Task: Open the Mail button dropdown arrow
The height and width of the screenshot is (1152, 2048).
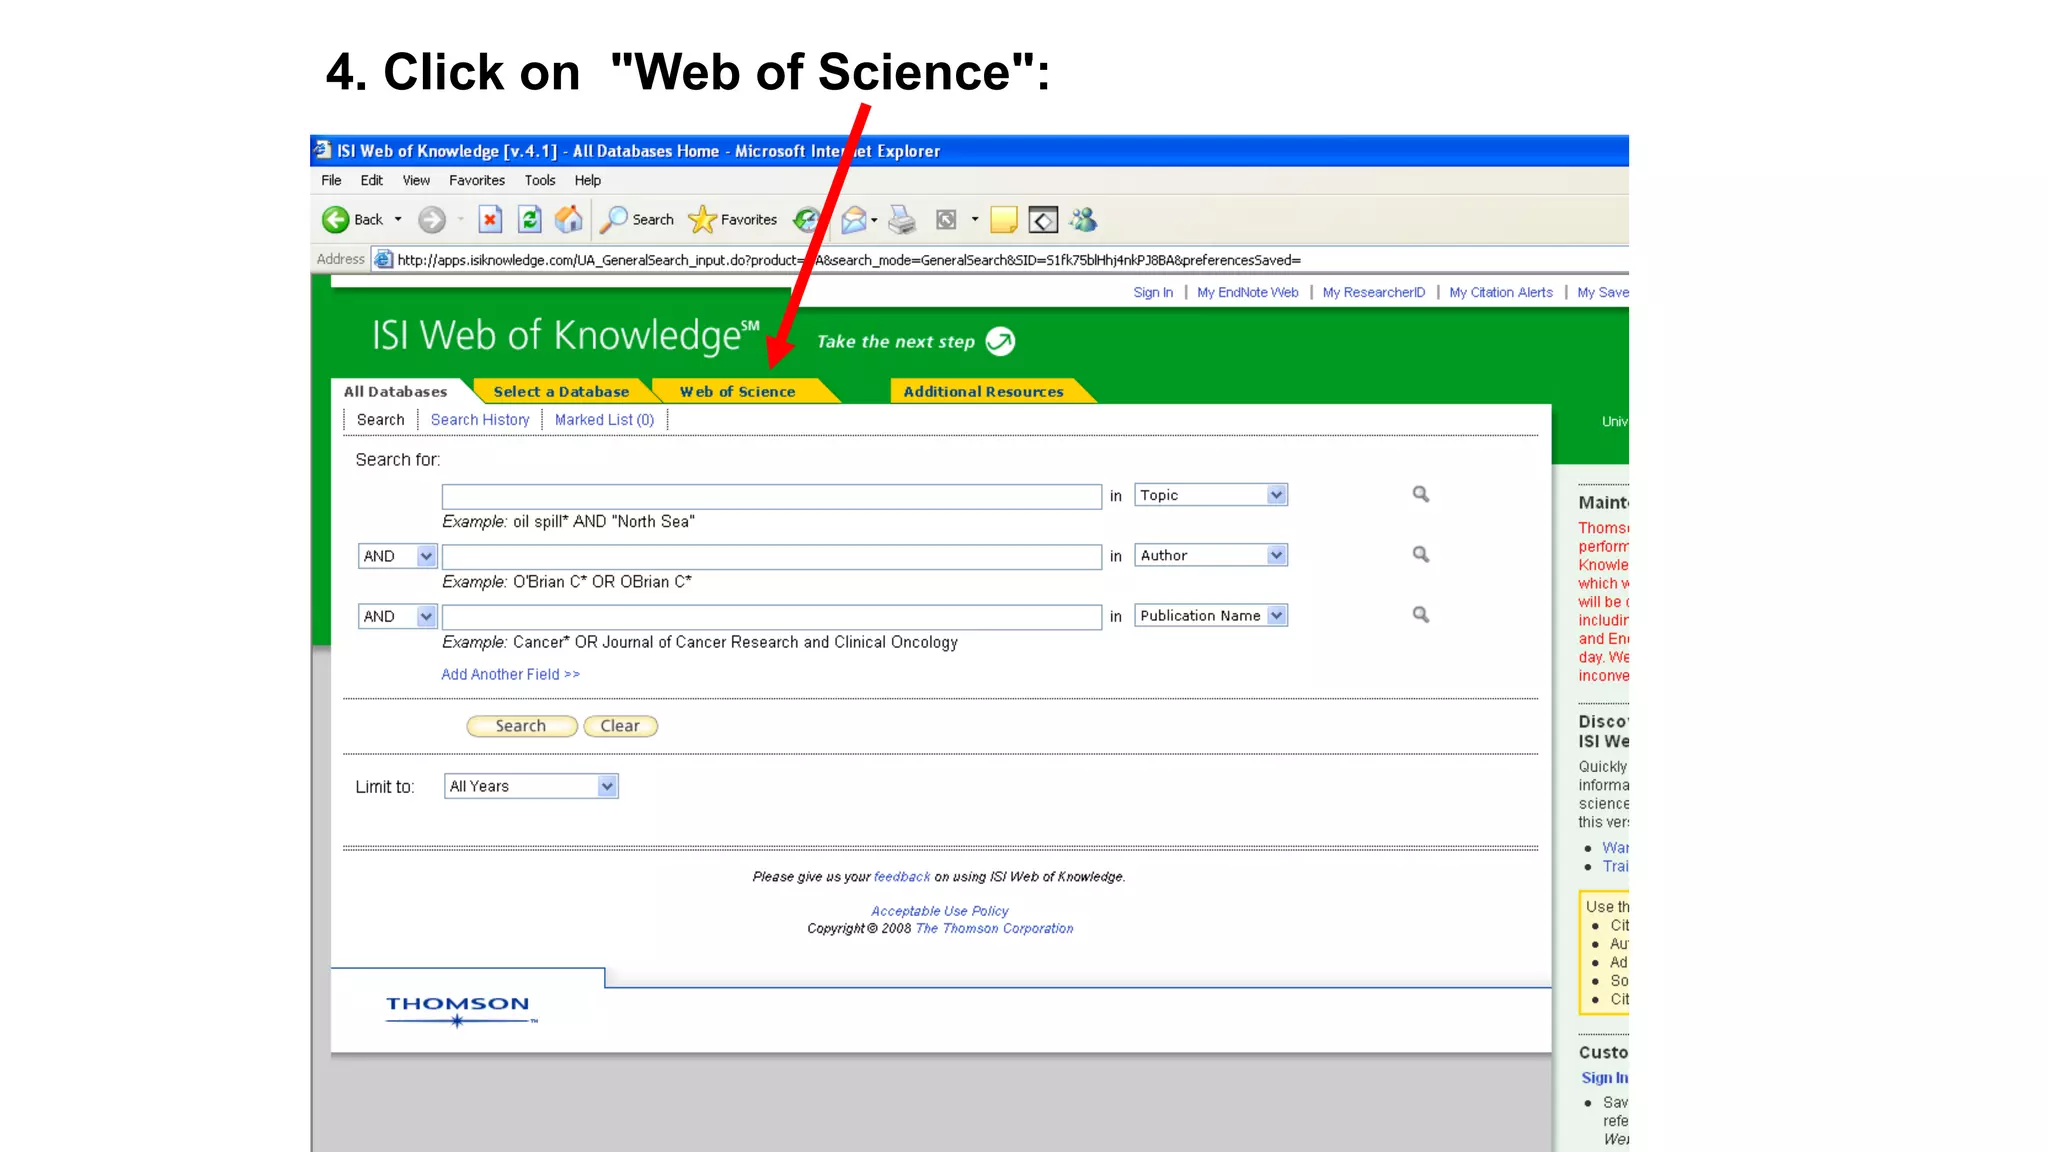Action: pos(874,220)
